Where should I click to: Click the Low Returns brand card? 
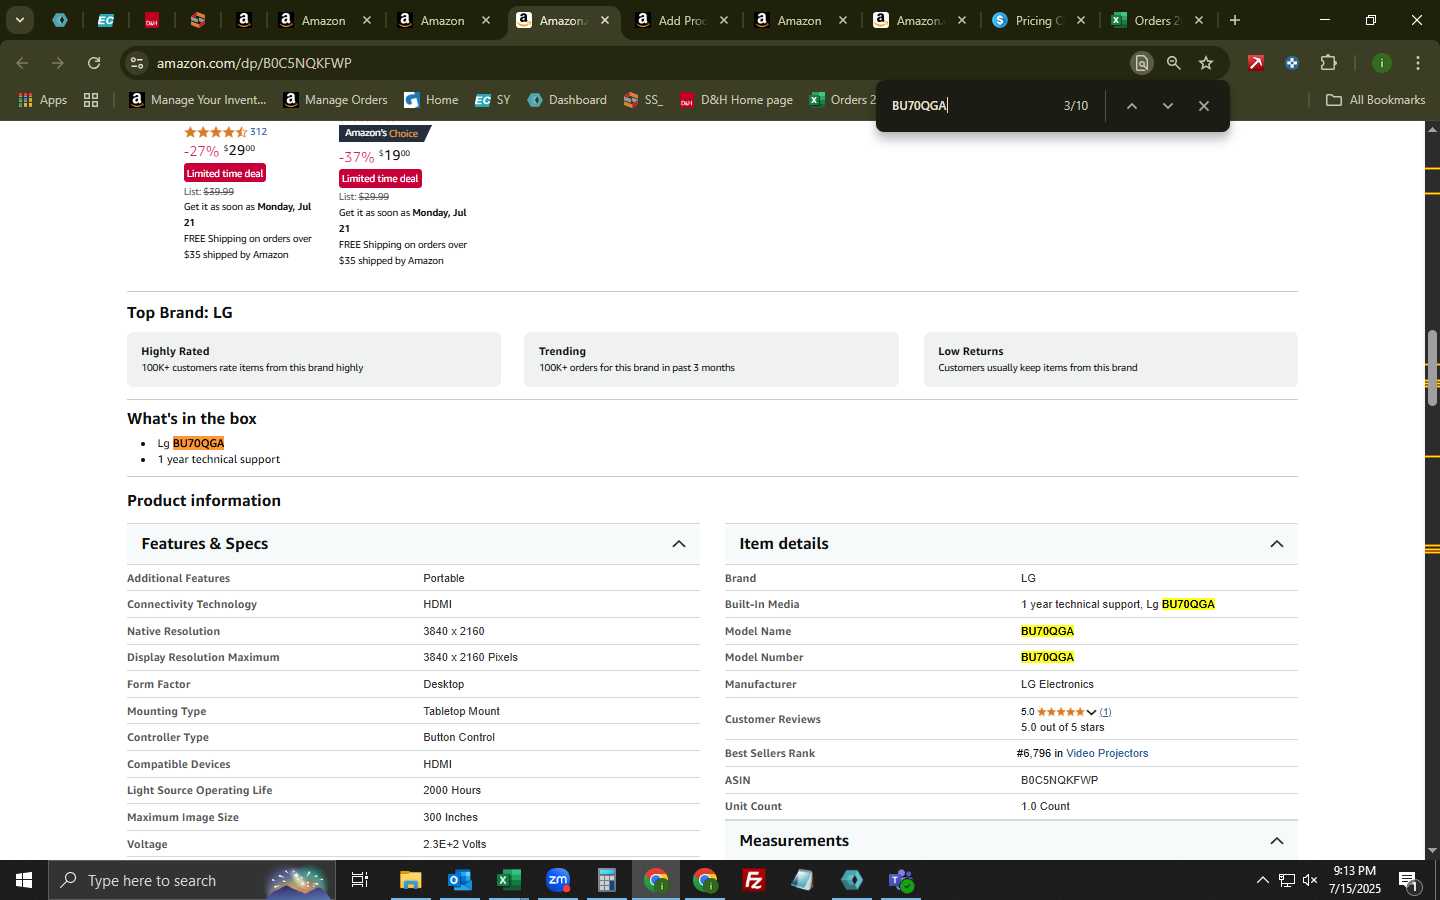point(1110,359)
